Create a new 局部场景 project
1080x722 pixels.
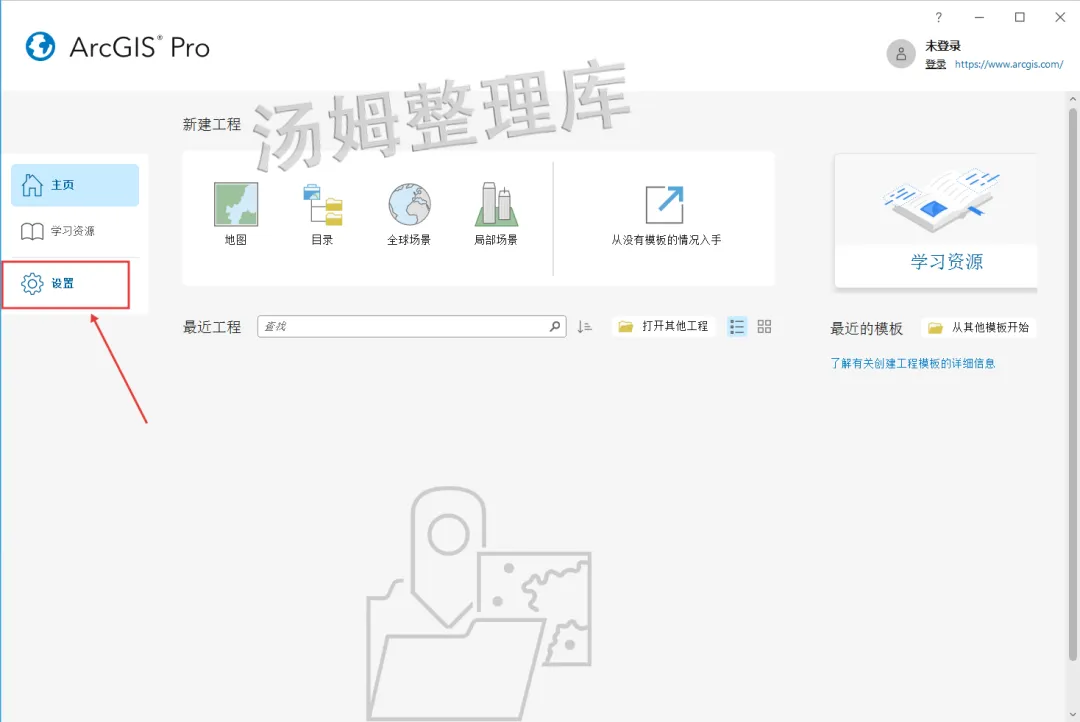496,214
